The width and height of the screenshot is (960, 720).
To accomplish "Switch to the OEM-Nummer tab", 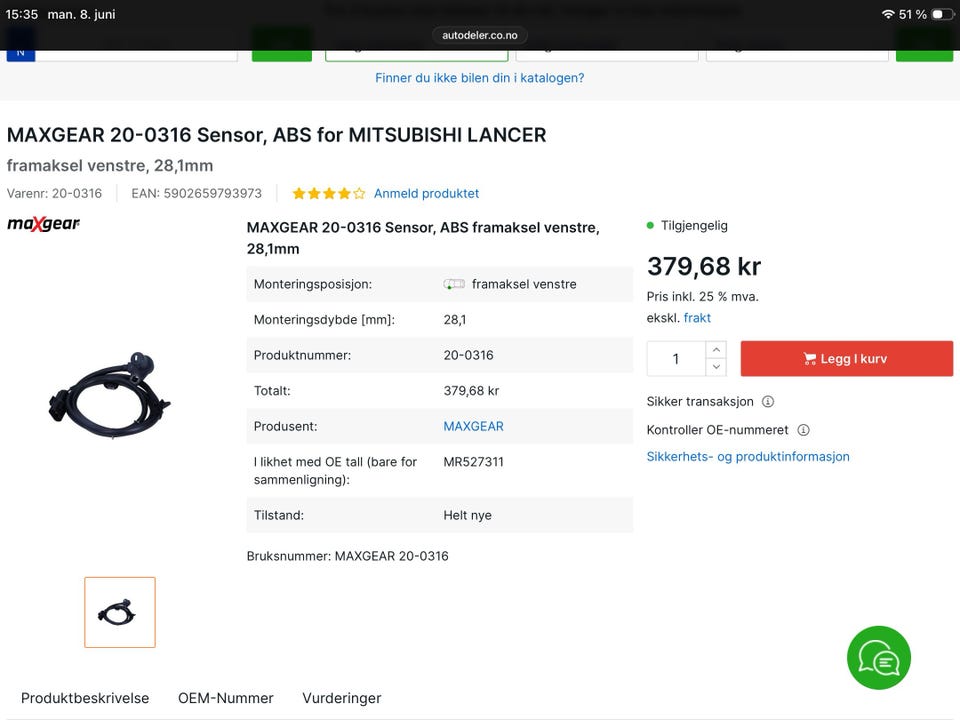I will point(226,698).
